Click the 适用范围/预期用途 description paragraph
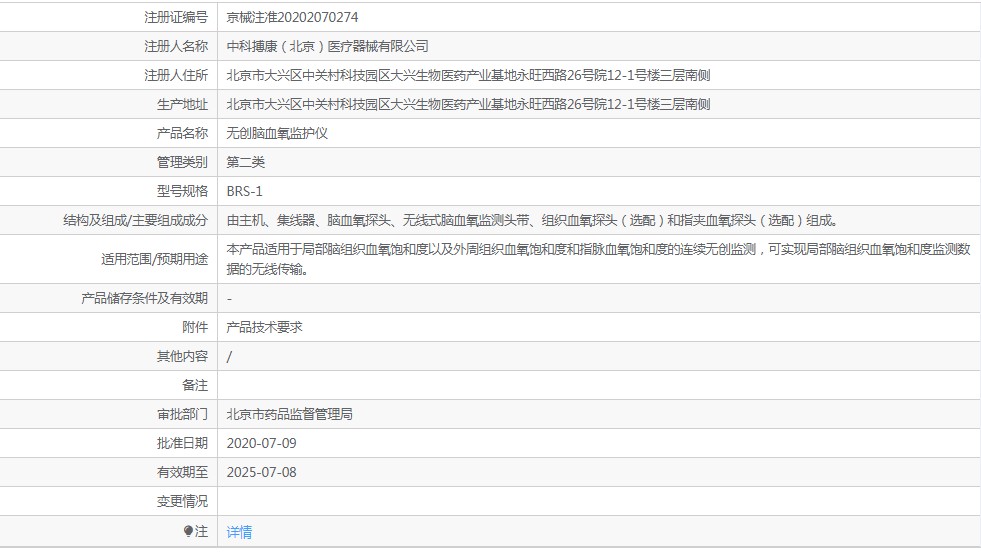 [598, 259]
